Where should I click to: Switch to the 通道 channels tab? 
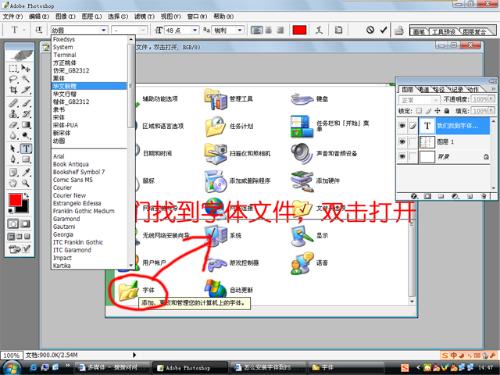(x=424, y=89)
